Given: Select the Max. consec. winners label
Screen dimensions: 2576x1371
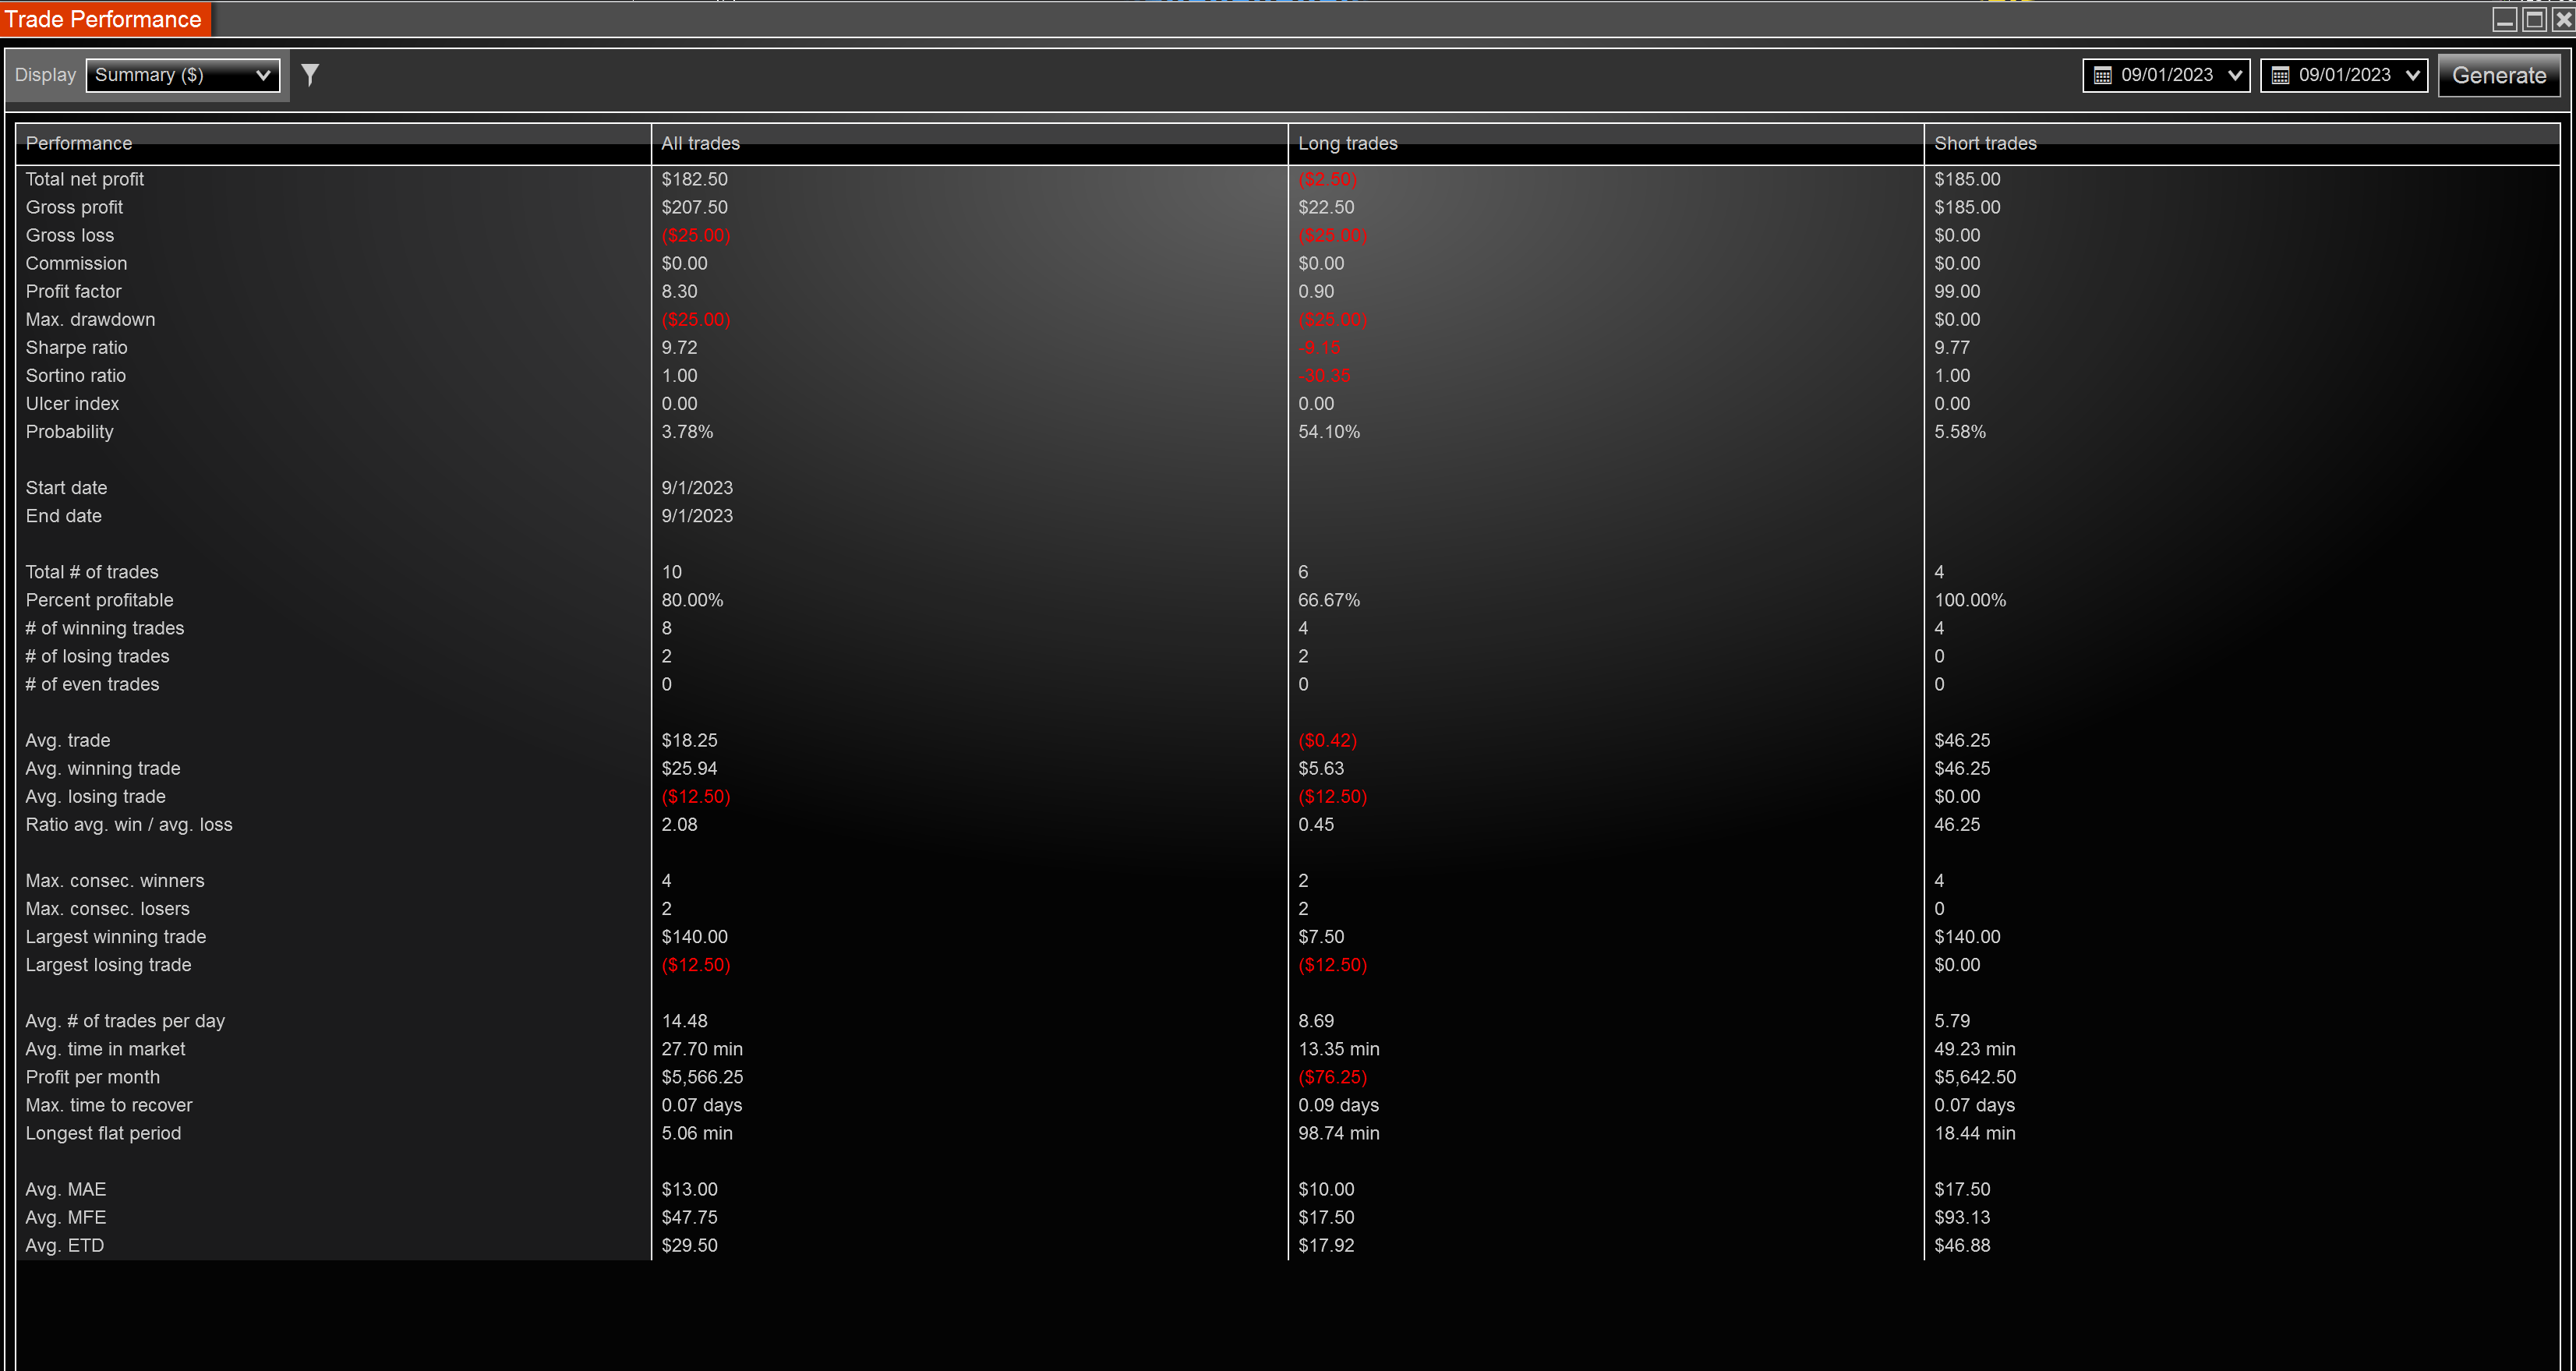Looking at the screenshot, I should 115,879.
